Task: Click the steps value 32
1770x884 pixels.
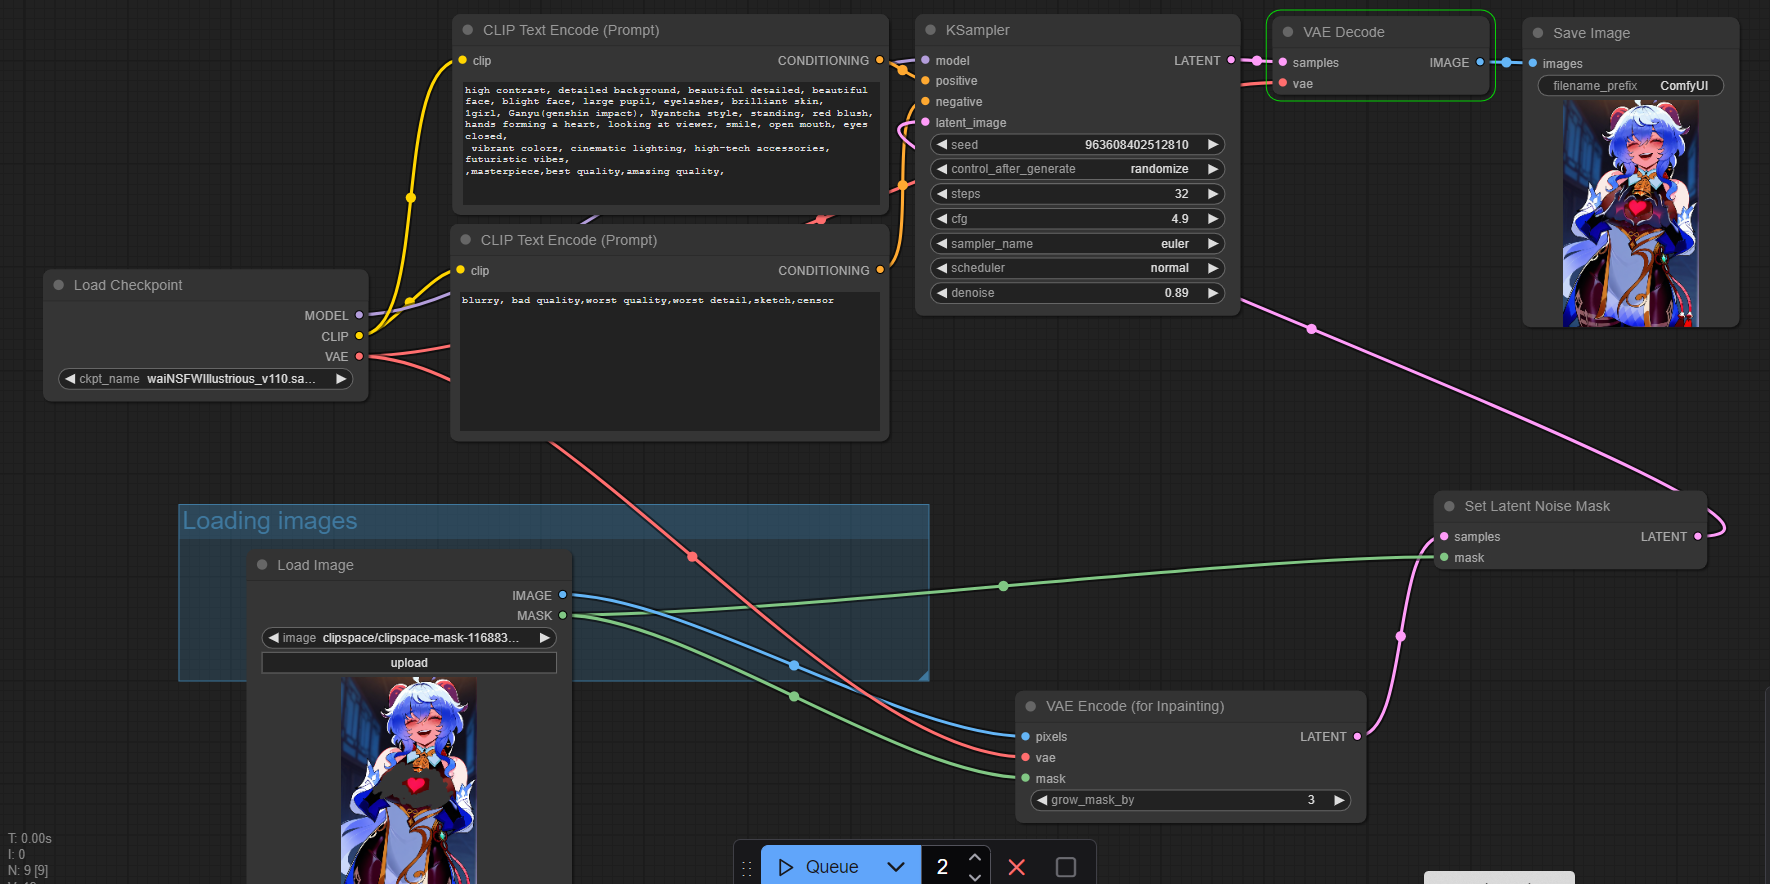Action: (x=1182, y=194)
